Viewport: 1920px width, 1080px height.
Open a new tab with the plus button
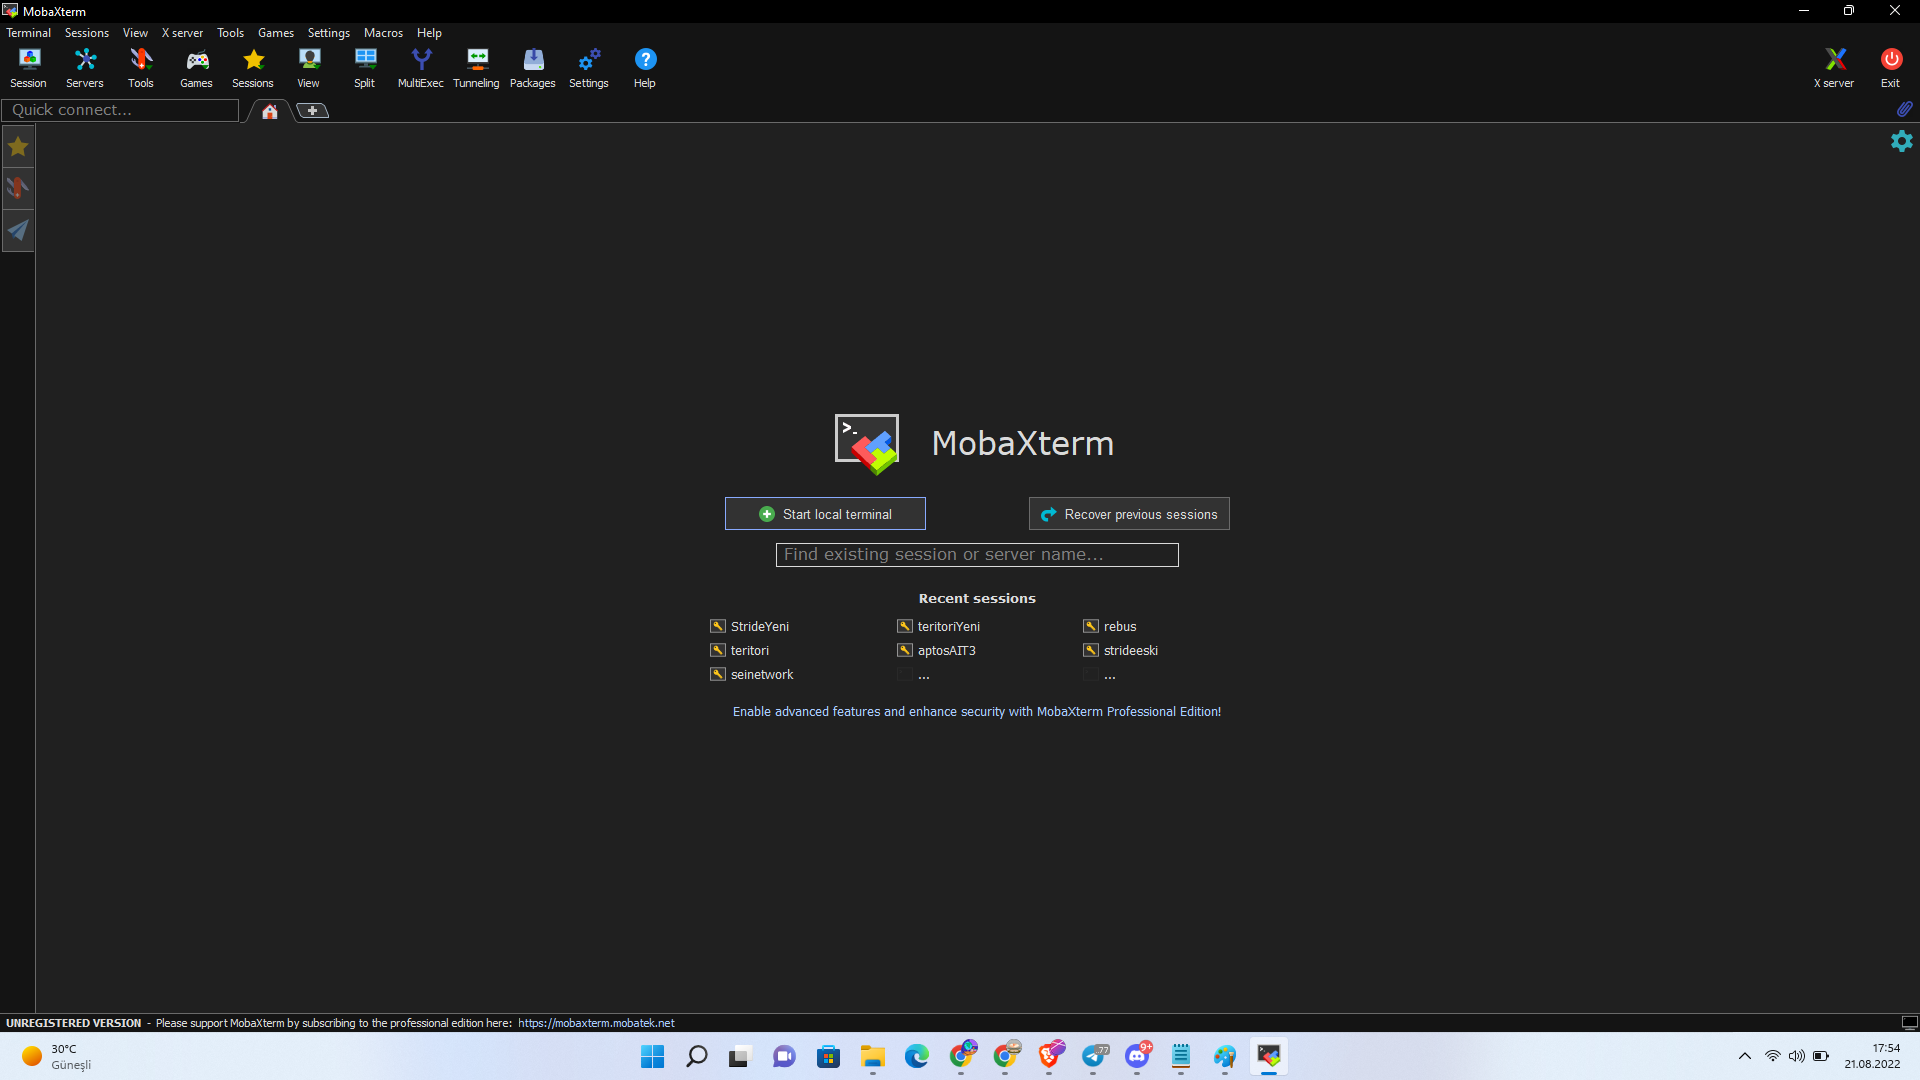coord(311,110)
